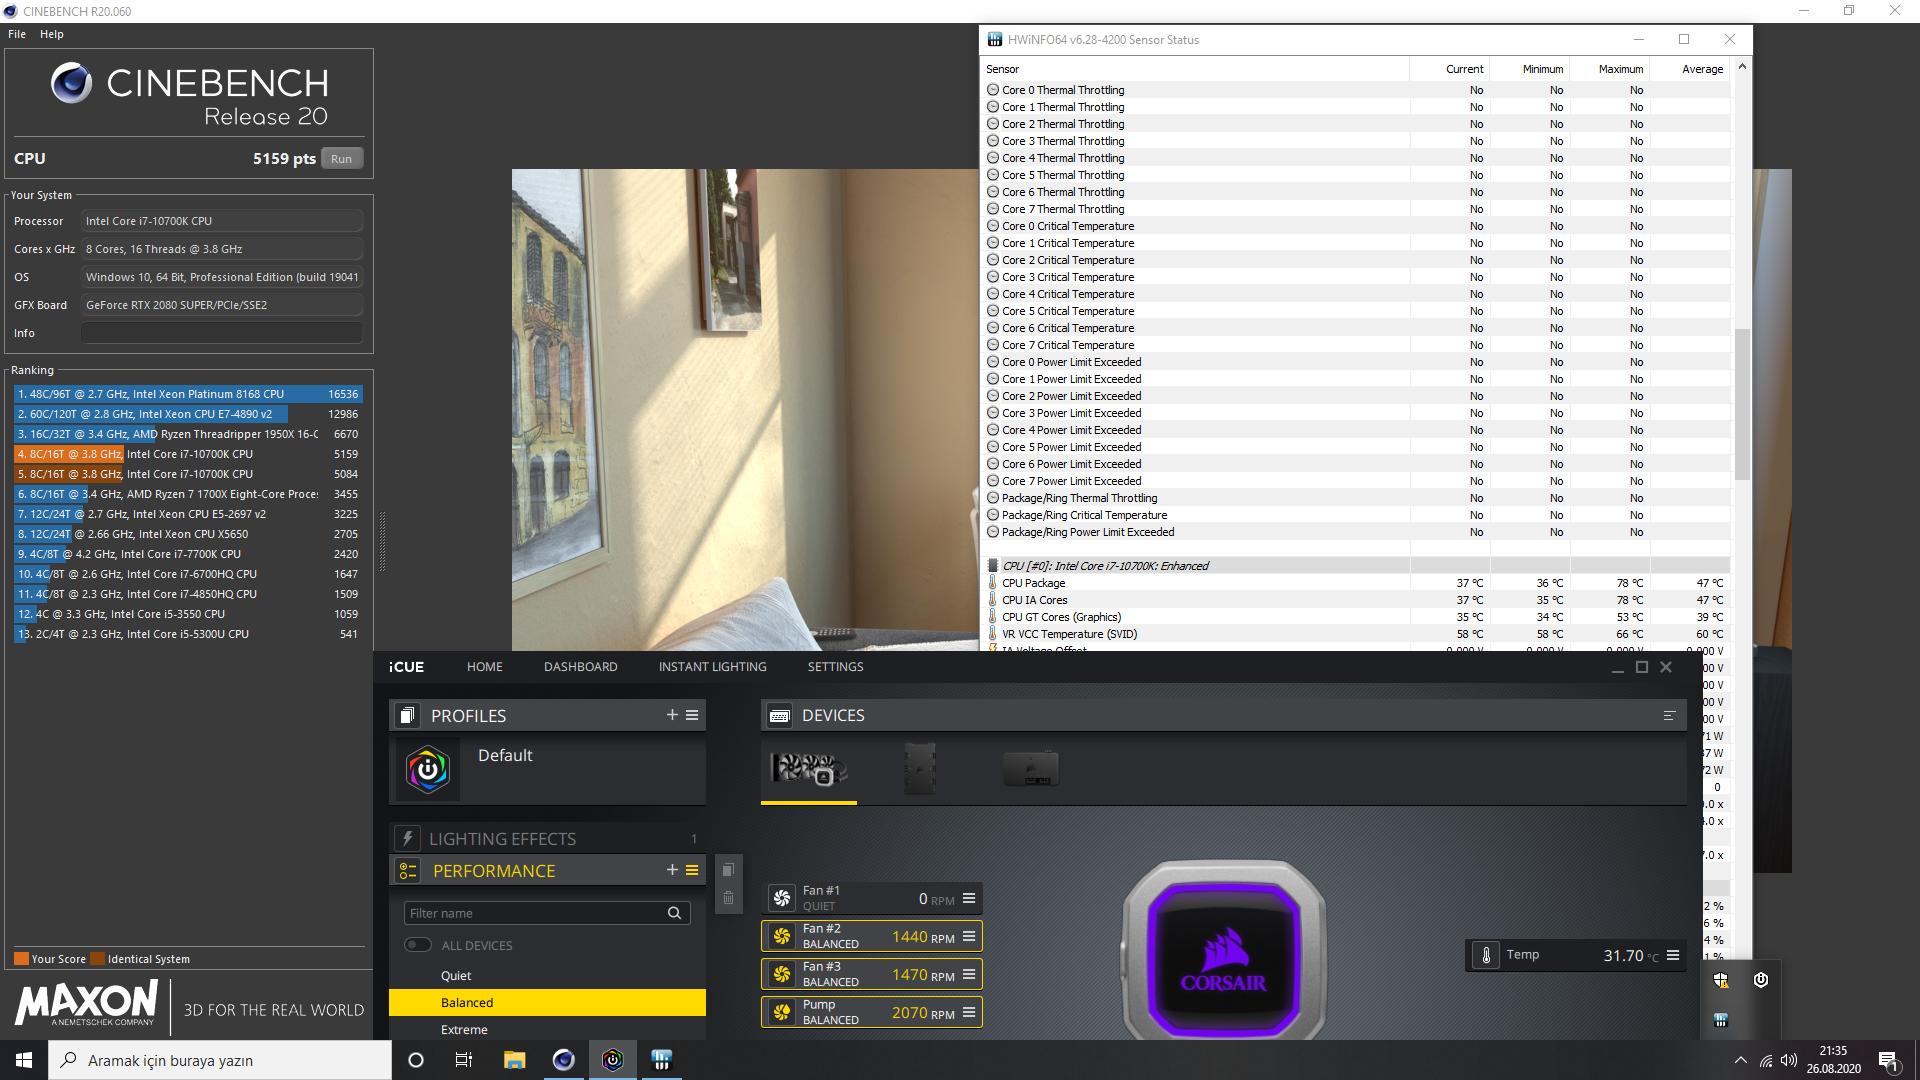
Task: Add a new profile in the PROFILES panel
Action: pyautogui.click(x=672, y=715)
